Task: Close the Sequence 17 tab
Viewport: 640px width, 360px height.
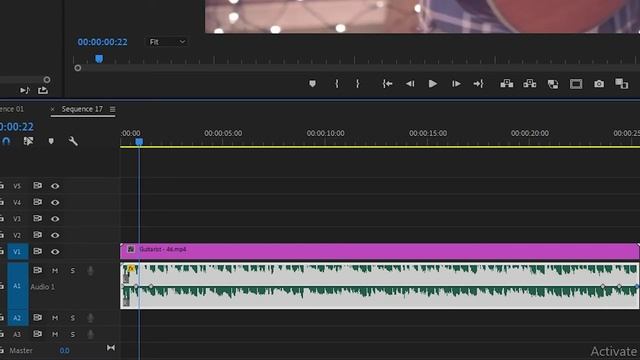Action: click(x=52, y=109)
